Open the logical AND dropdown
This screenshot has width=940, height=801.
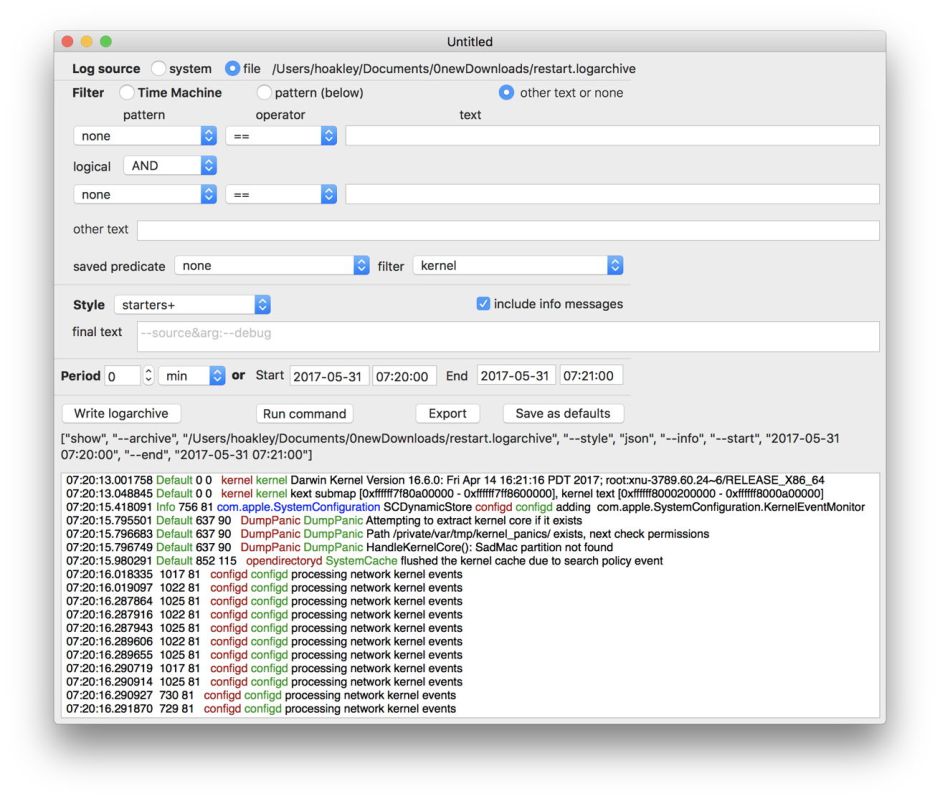[169, 166]
